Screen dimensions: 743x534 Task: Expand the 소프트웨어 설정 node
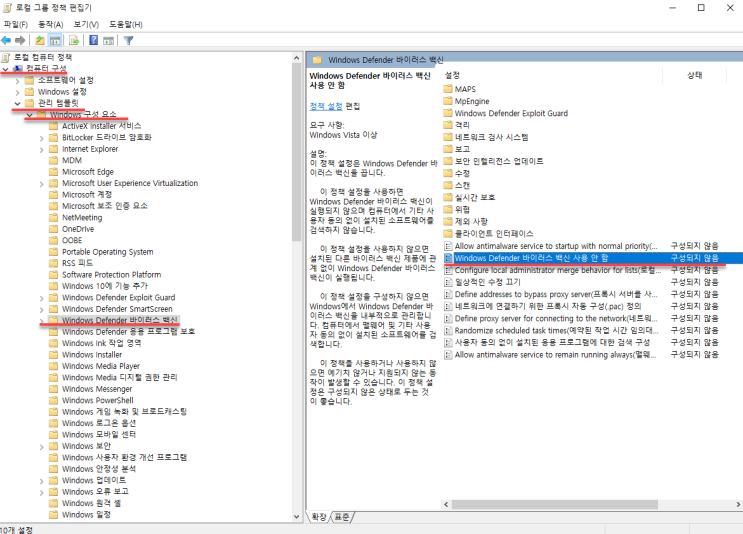tap(18, 81)
